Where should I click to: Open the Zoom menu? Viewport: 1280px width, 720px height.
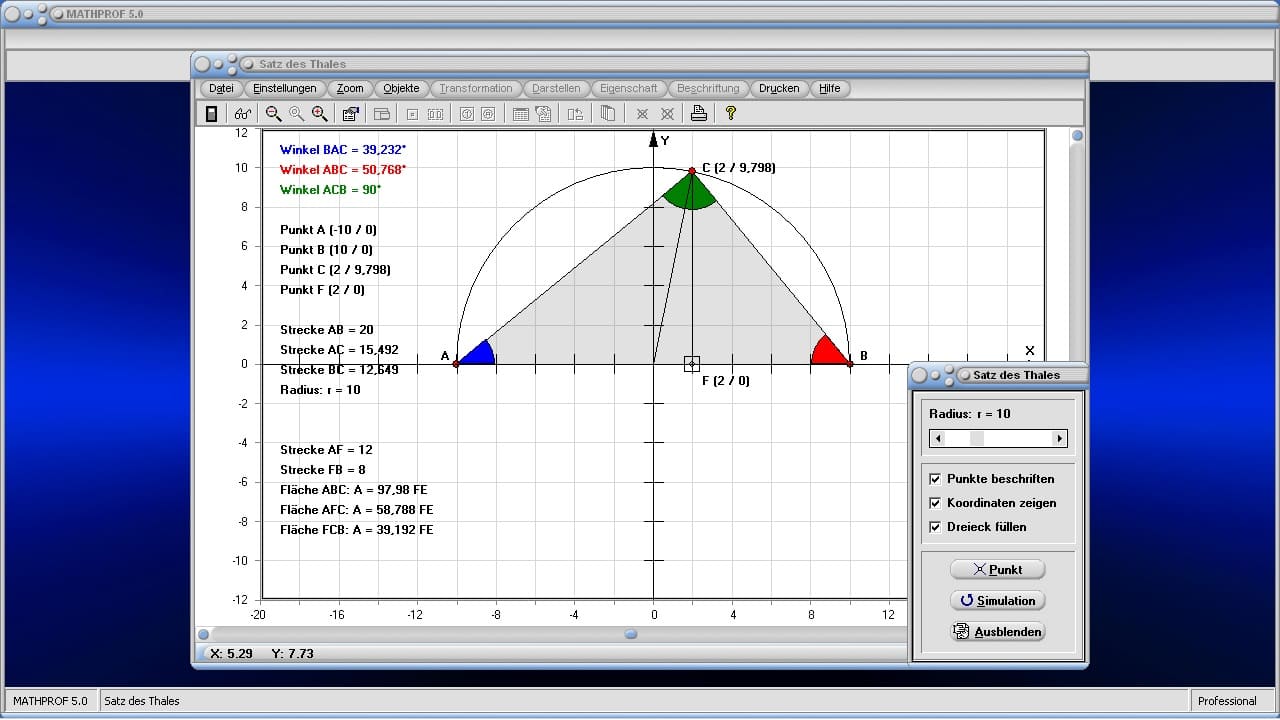tap(350, 88)
